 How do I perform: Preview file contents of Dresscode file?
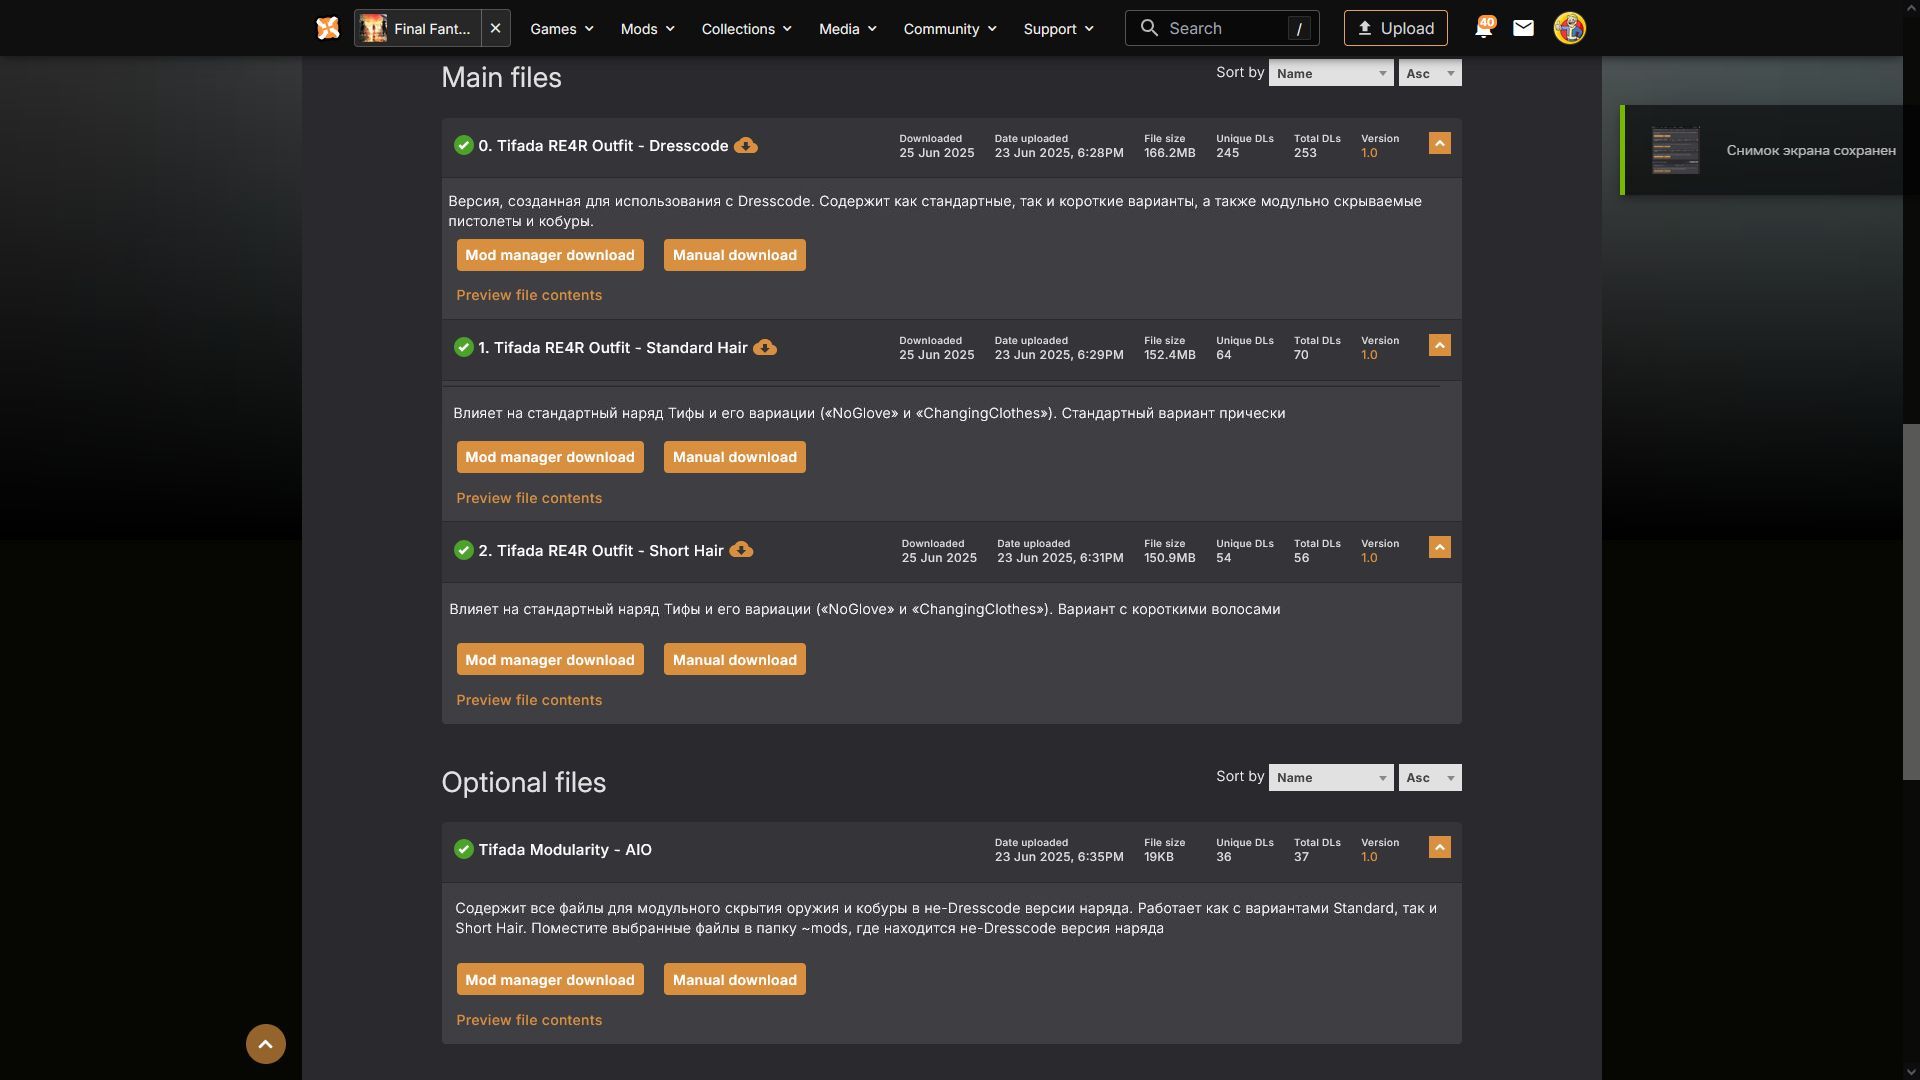(529, 295)
